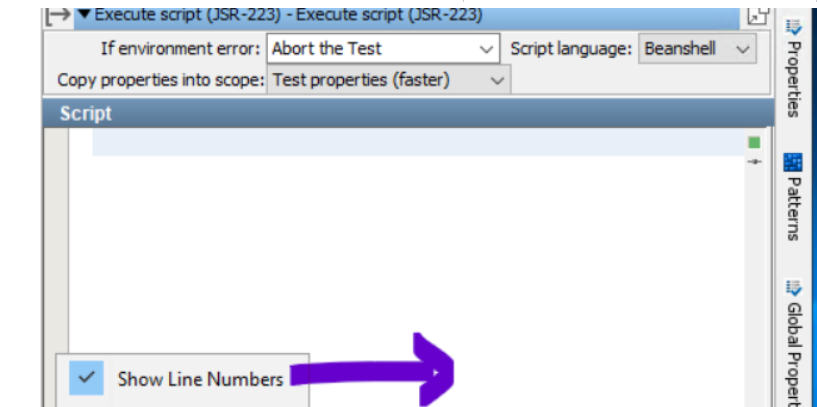Click the Patterns grid icon

[793, 163]
